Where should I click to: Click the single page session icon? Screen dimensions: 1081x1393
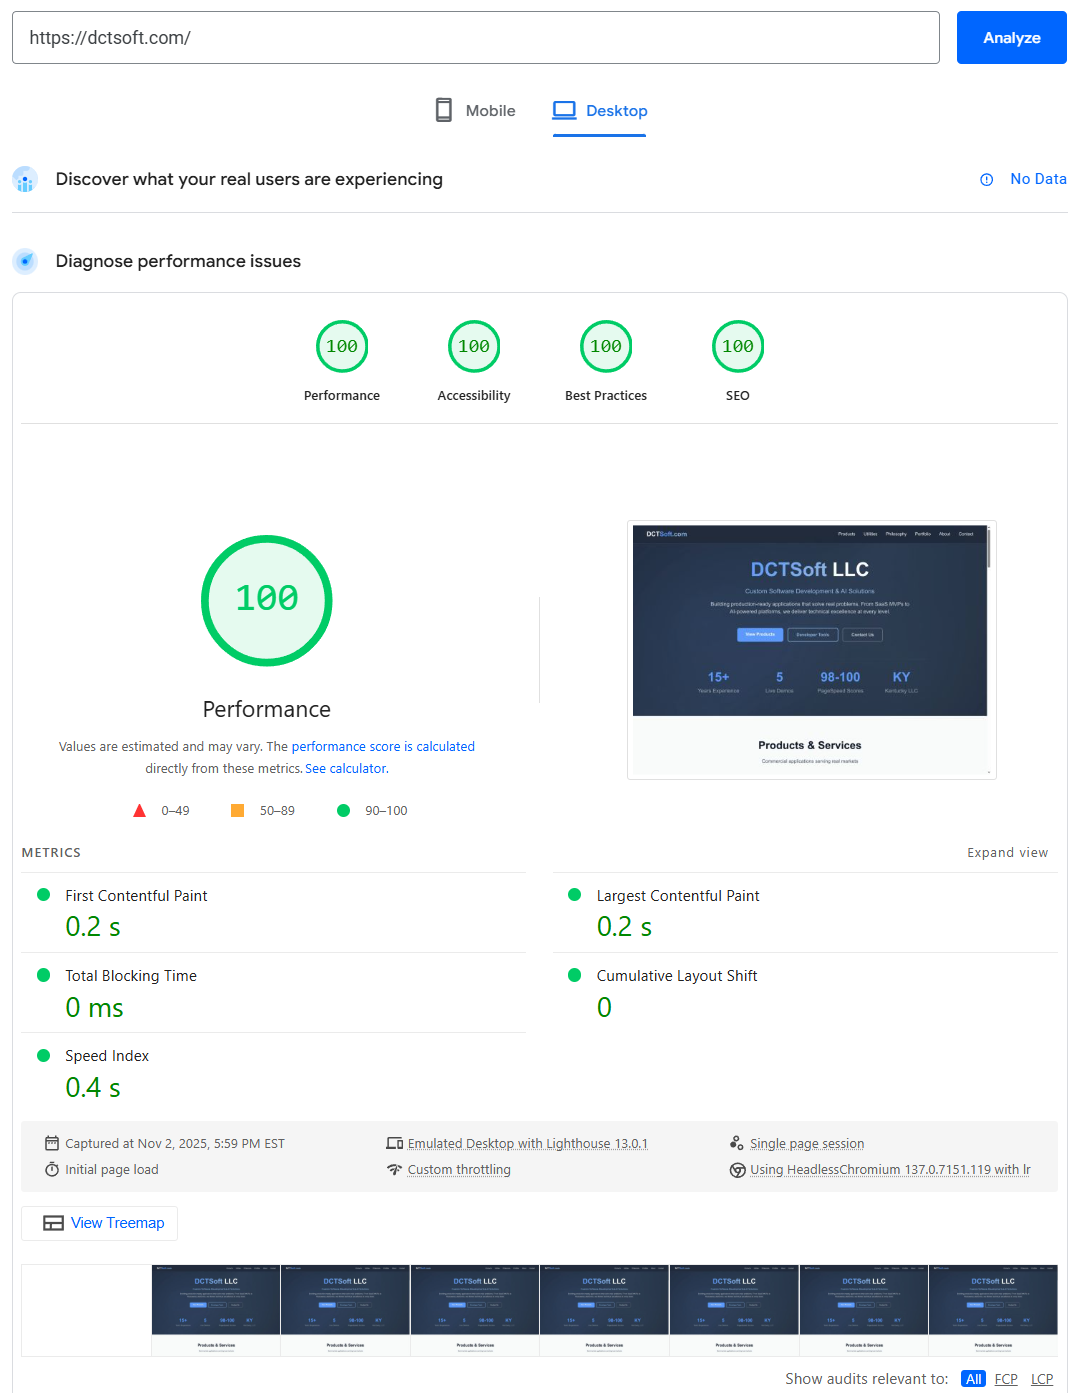736,1142
